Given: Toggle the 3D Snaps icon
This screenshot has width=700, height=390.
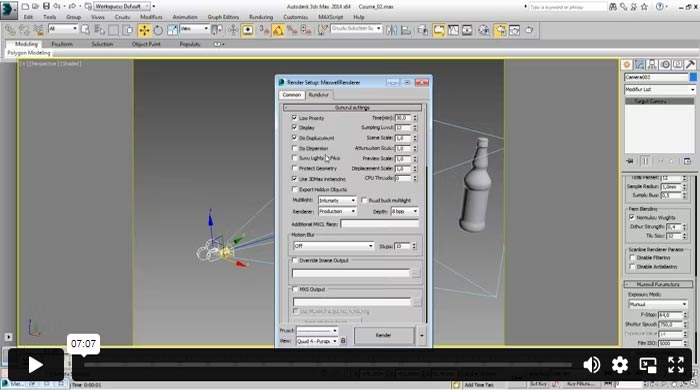Looking at the screenshot, I should [x=264, y=30].
